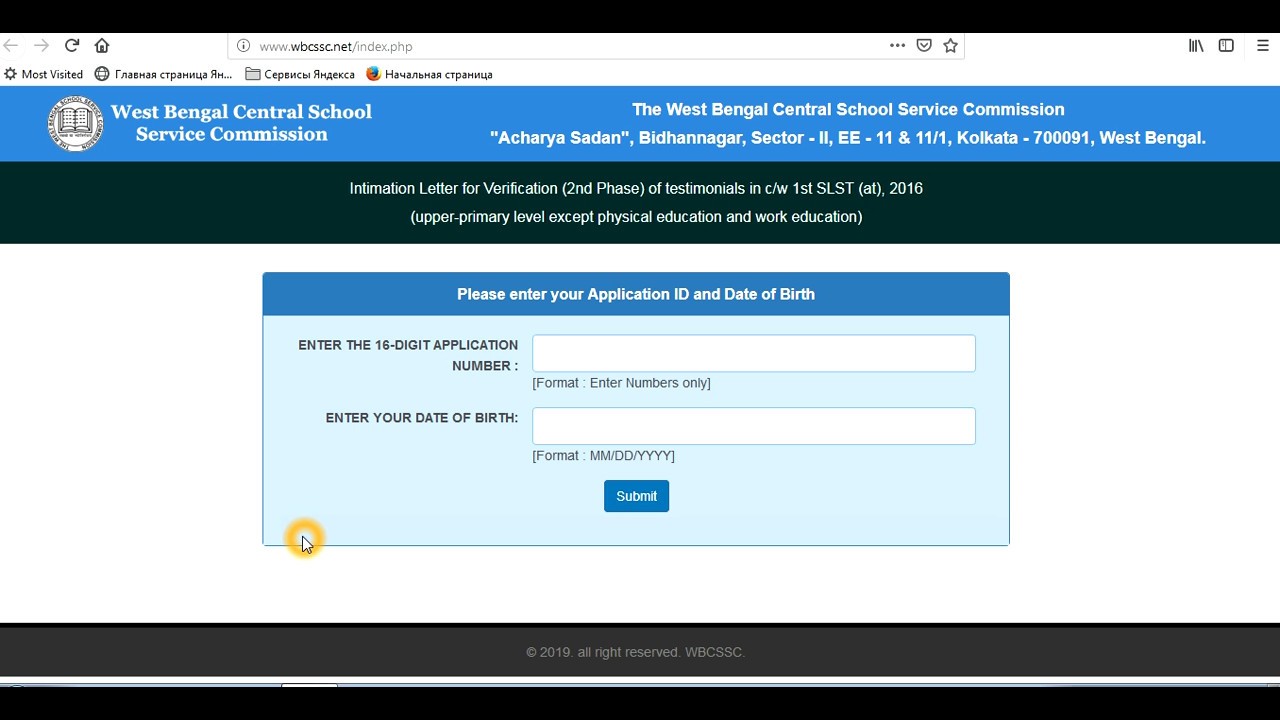Viewport: 1280px width, 720px height.
Task: Open the Firefox hamburger menu
Action: (1263, 46)
